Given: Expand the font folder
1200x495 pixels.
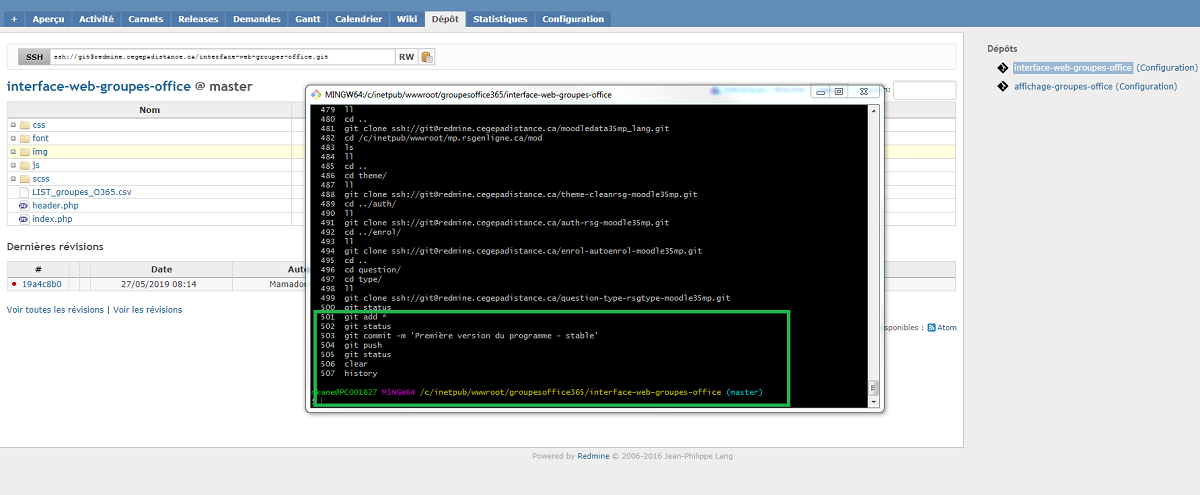Looking at the screenshot, I should click(x=13, y=139).
